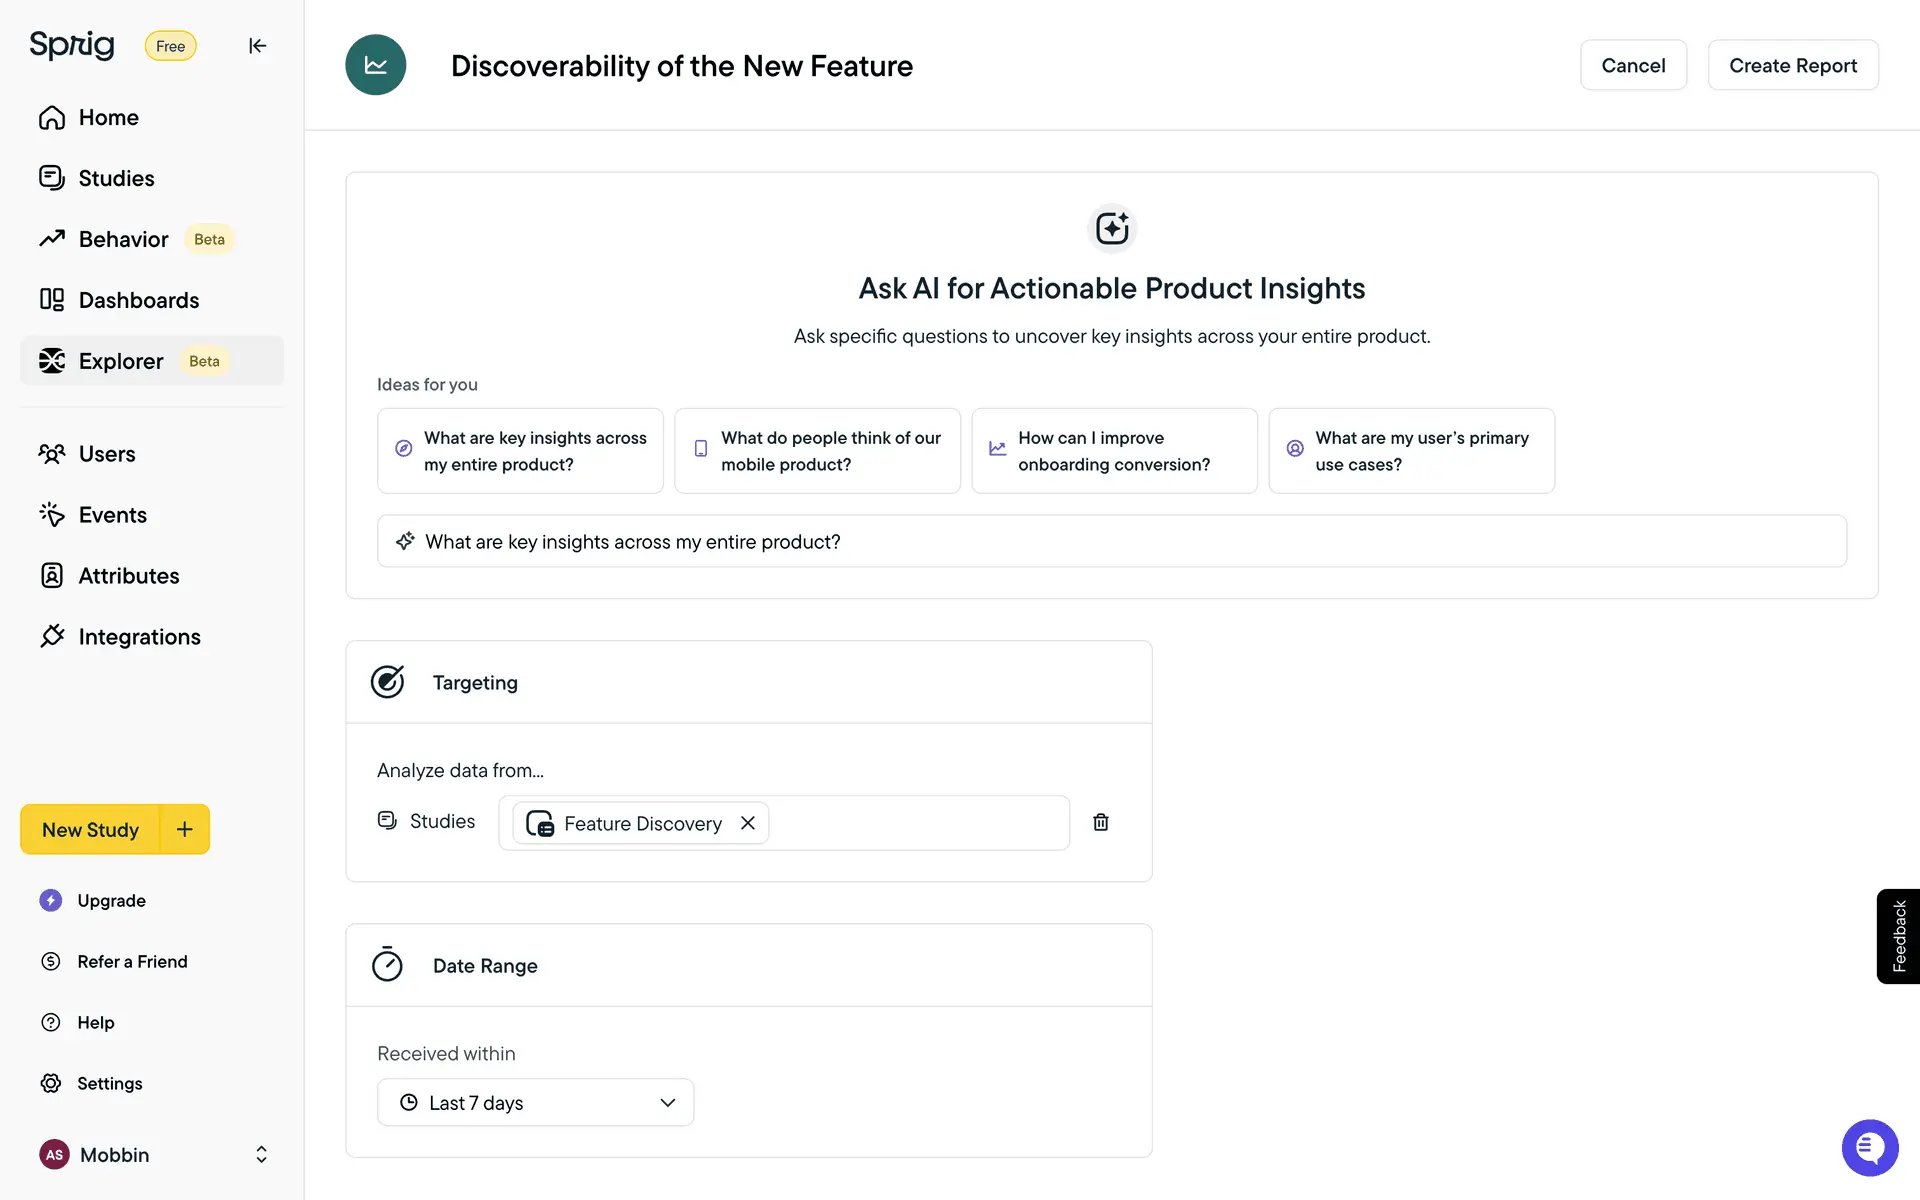Delete the Studies targeting row with trash icon

1100,822
